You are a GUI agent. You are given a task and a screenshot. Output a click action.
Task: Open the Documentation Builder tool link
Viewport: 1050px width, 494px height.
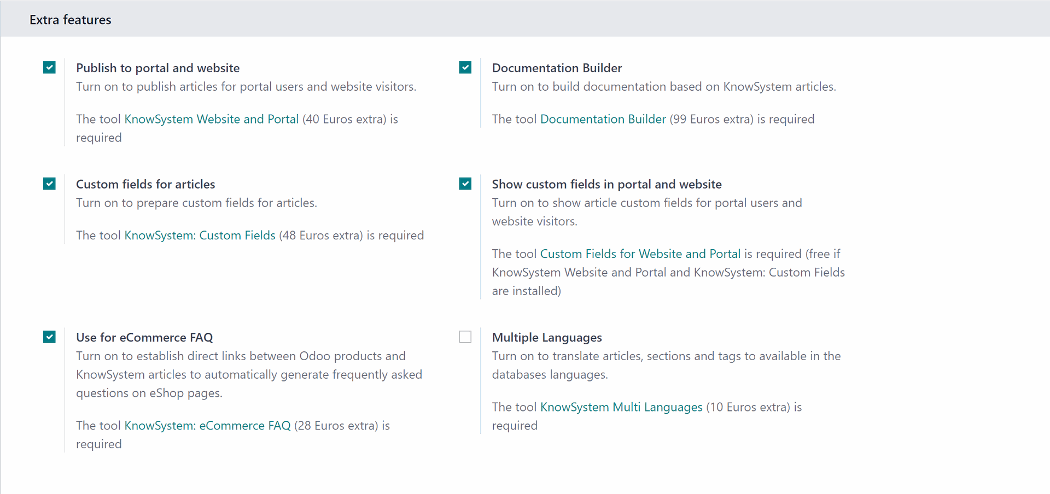[603, 119]
